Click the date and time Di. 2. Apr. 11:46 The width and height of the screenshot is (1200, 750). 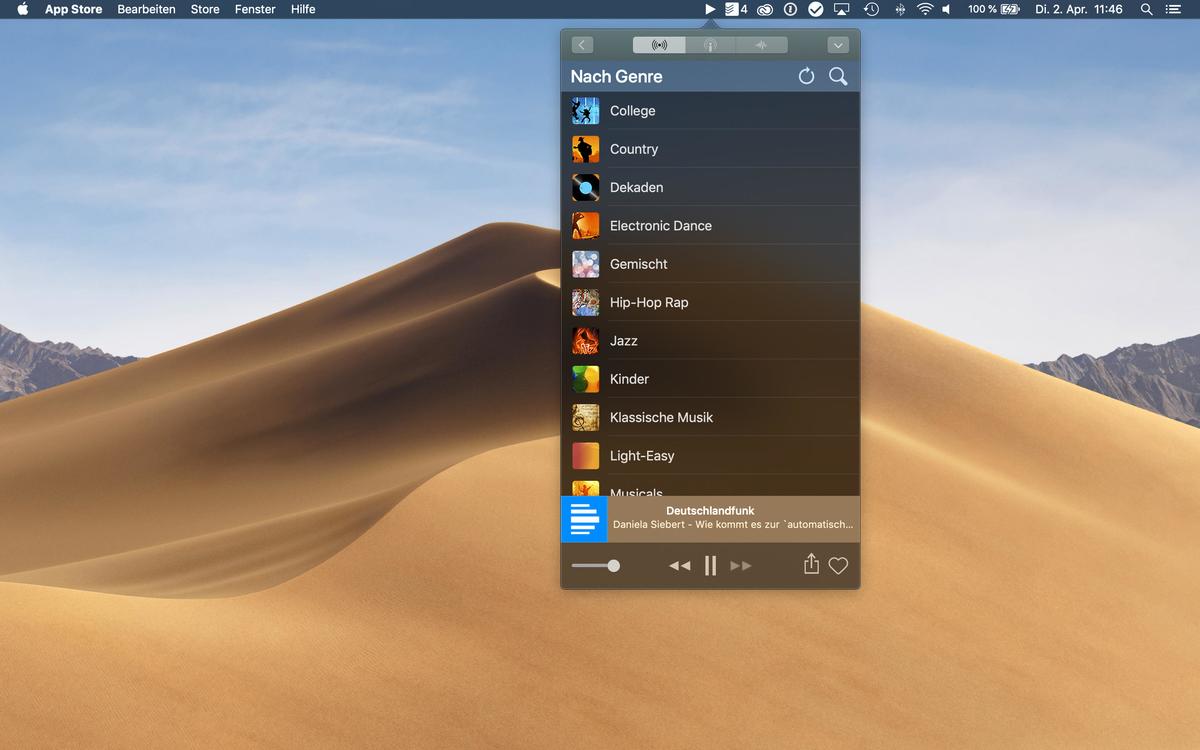1079,9
